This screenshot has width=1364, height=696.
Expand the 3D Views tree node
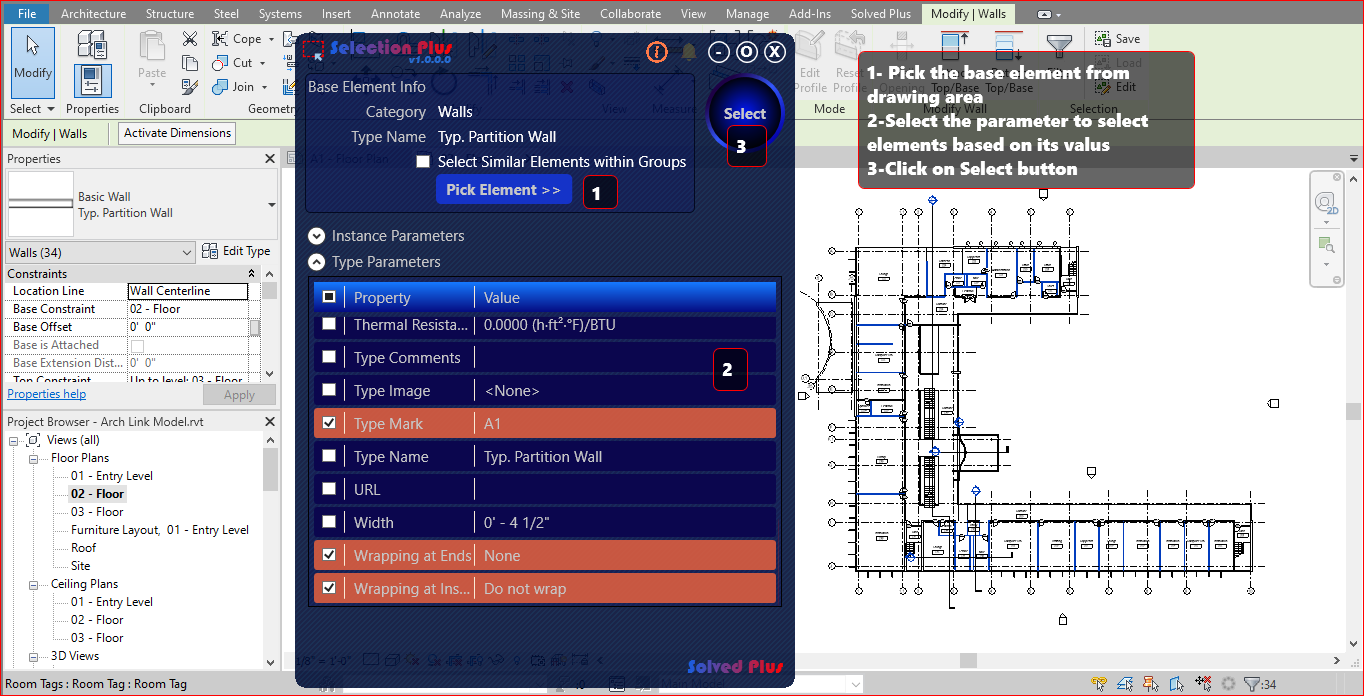pos(33,656)
